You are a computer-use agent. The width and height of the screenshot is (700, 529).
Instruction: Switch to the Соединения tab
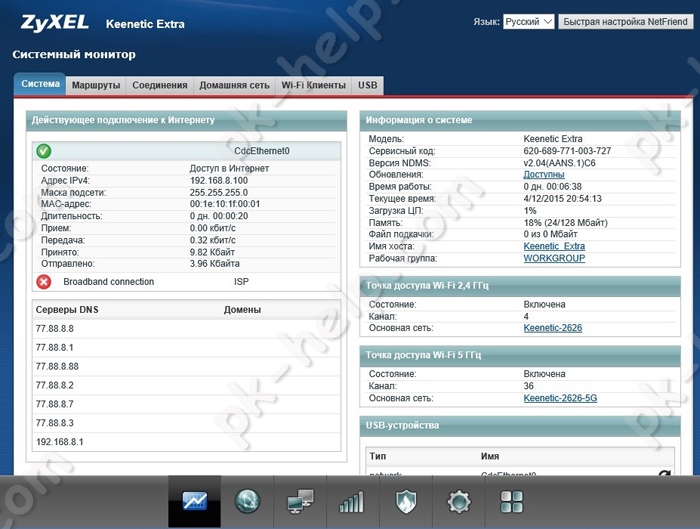pos(160,85)
